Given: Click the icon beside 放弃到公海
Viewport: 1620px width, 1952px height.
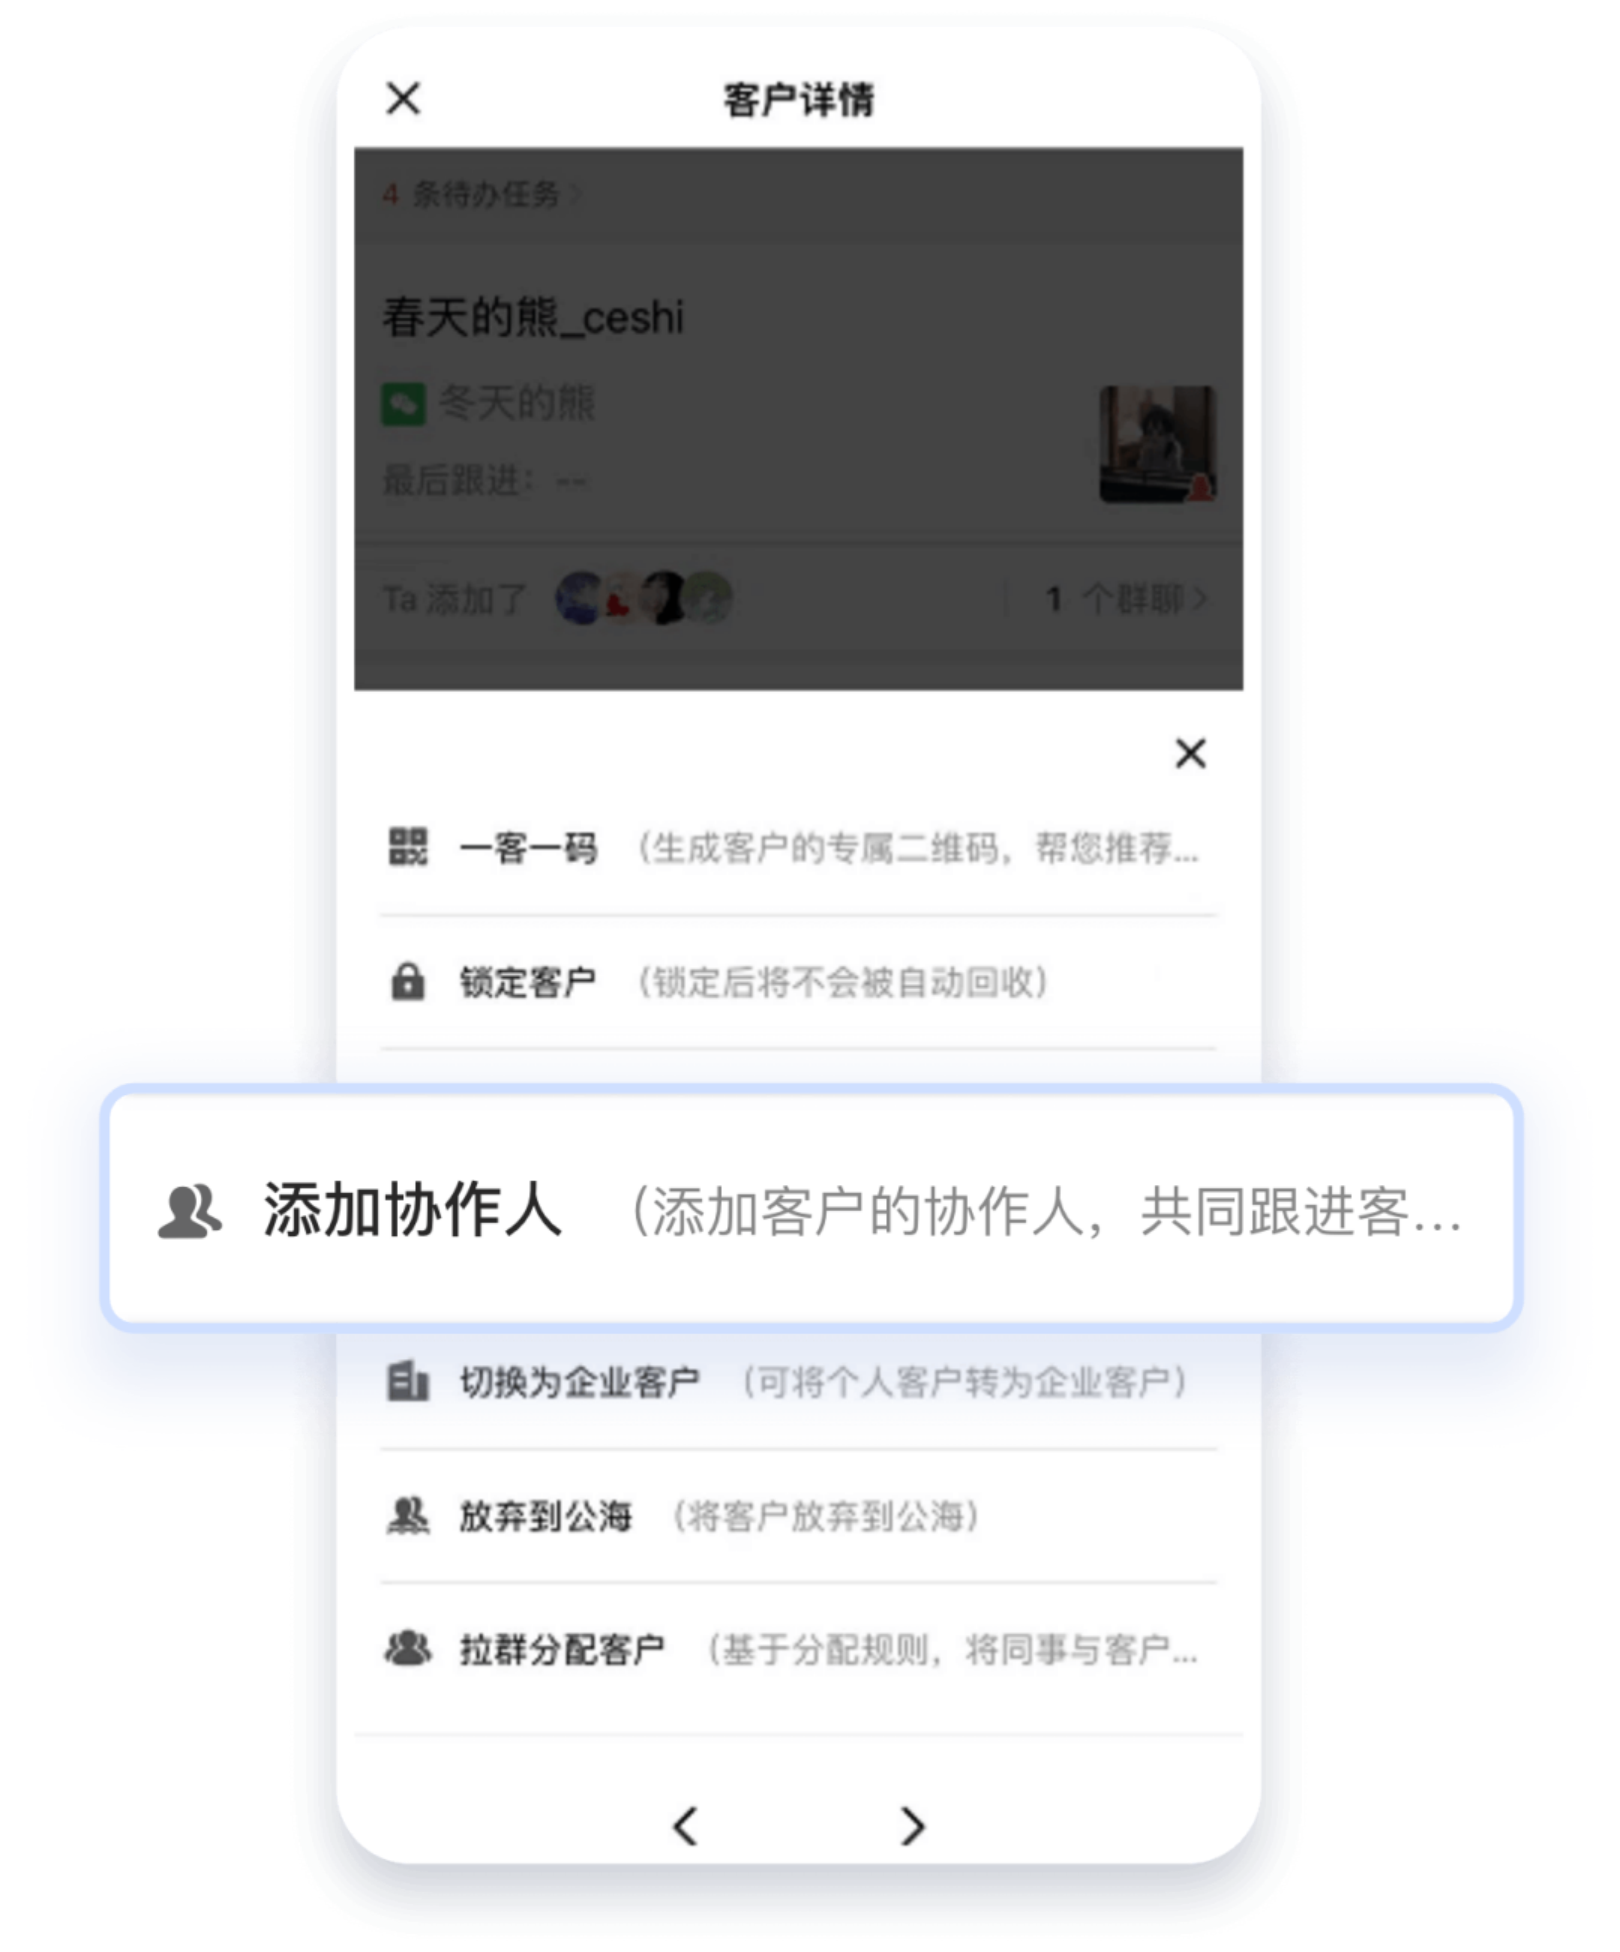Looking at the screenshot, I should pyautogui.click(x=408, y=1516).
